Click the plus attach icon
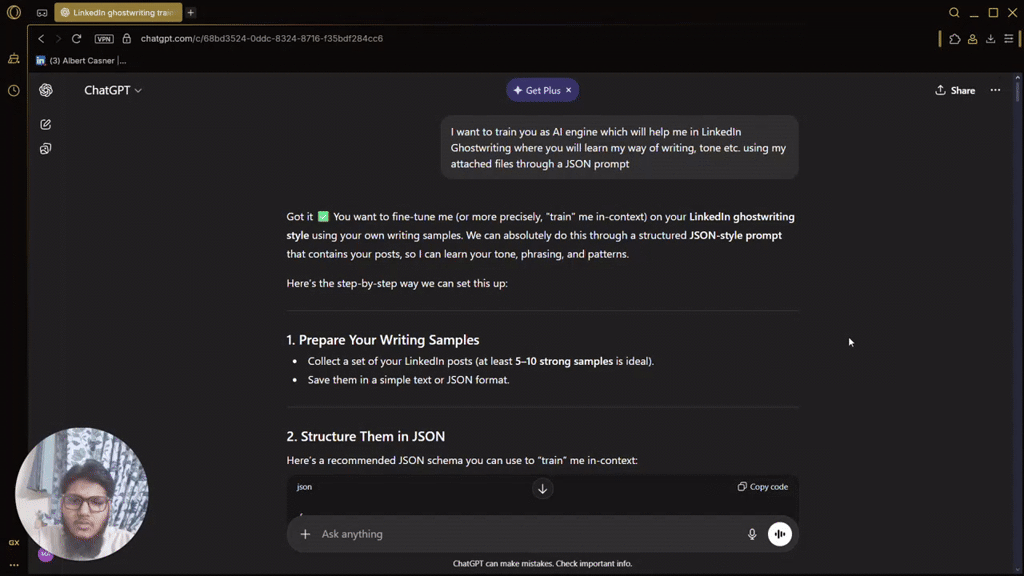Viewport: 1024px width, 576px height. point(305,534)
